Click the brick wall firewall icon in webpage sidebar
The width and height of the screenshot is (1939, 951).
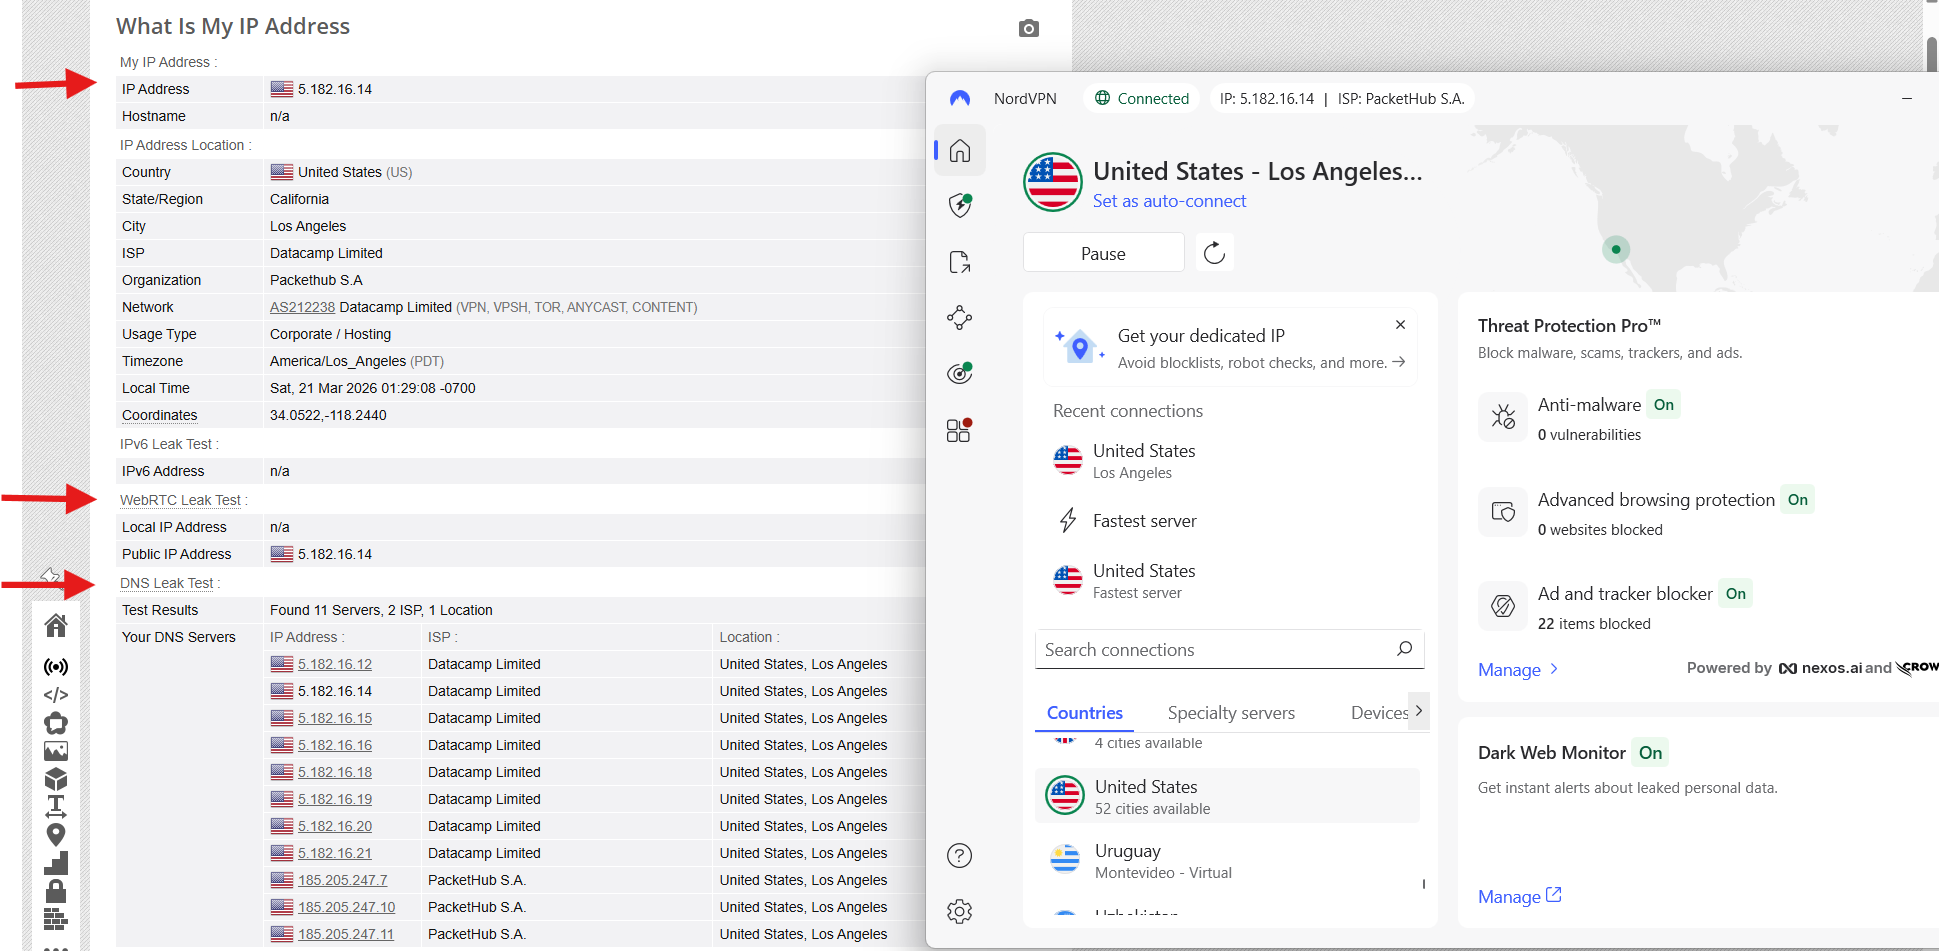(56, 918)
